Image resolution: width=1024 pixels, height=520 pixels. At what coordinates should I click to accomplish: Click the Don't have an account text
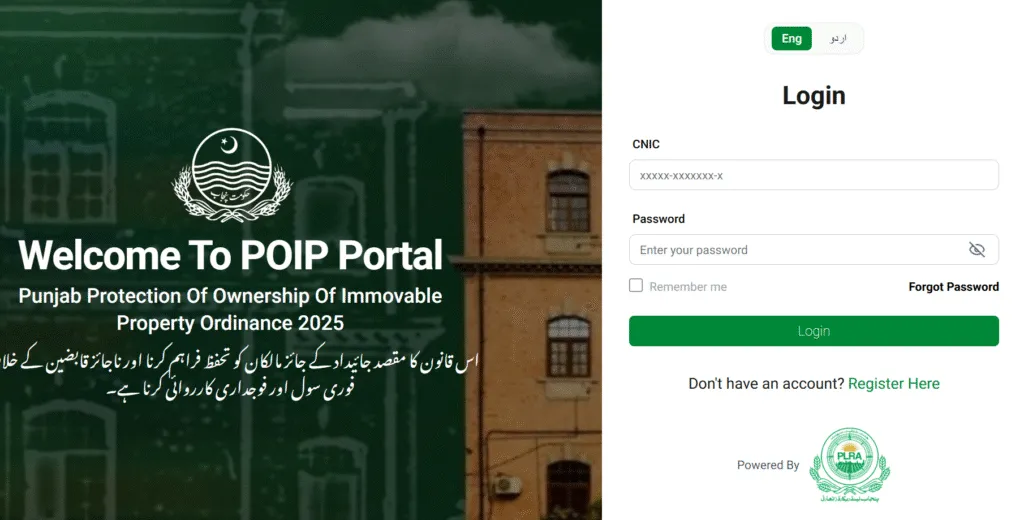tap(766, 383)
